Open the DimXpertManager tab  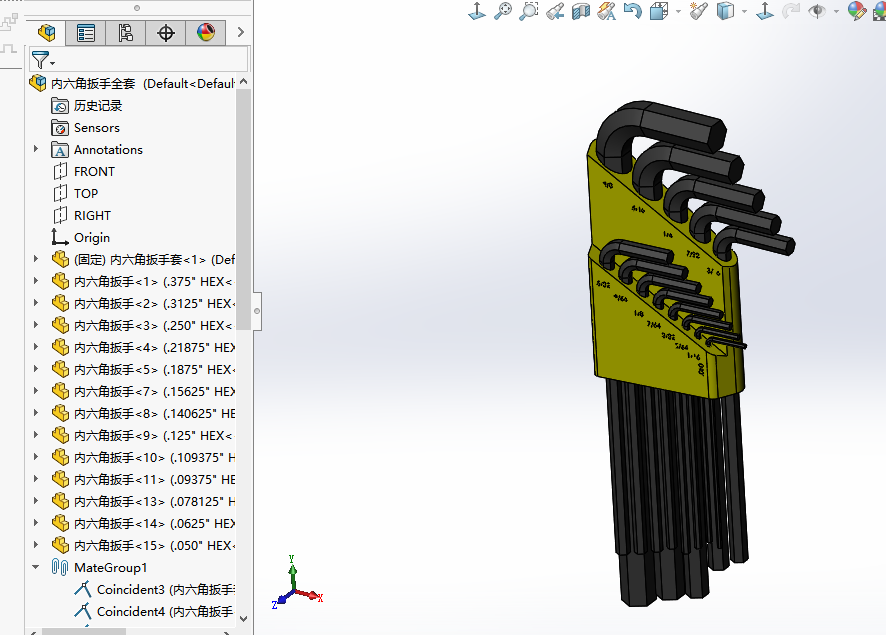coord(166,33)
